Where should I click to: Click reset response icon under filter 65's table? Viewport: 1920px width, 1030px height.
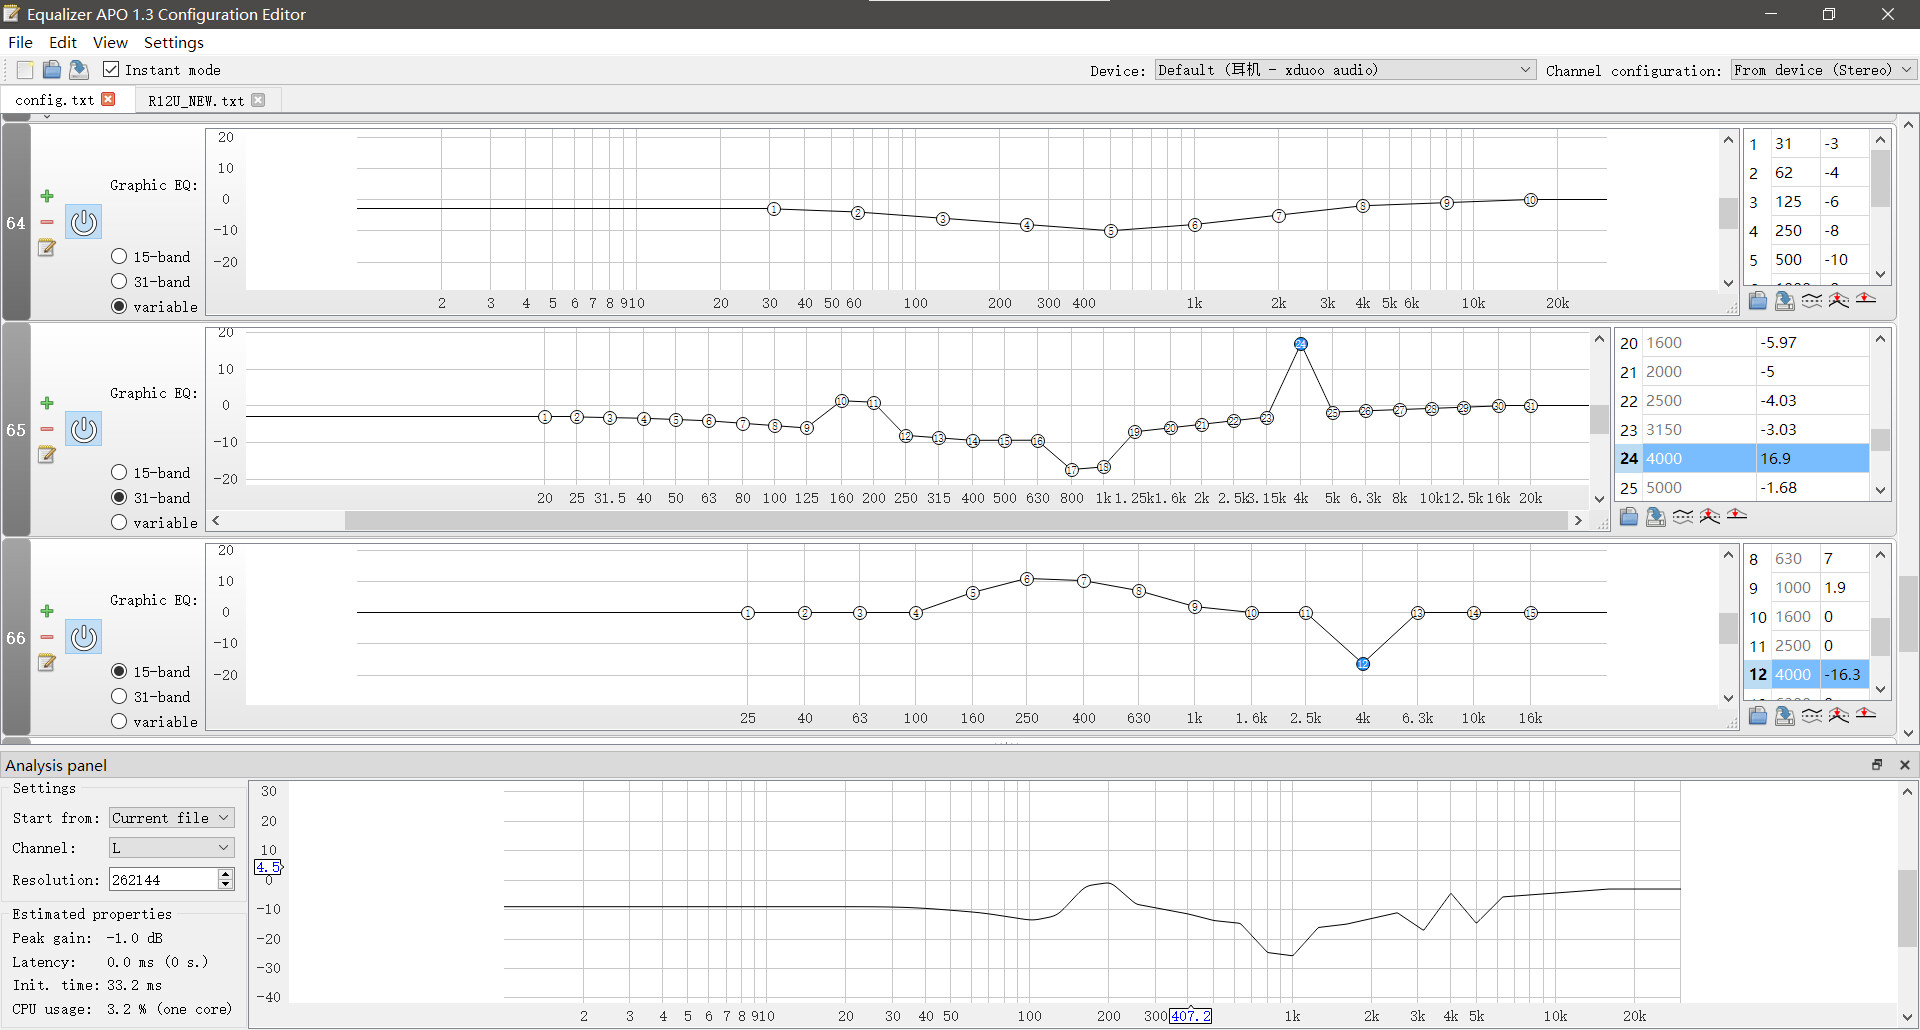(x=1737, y=515)
